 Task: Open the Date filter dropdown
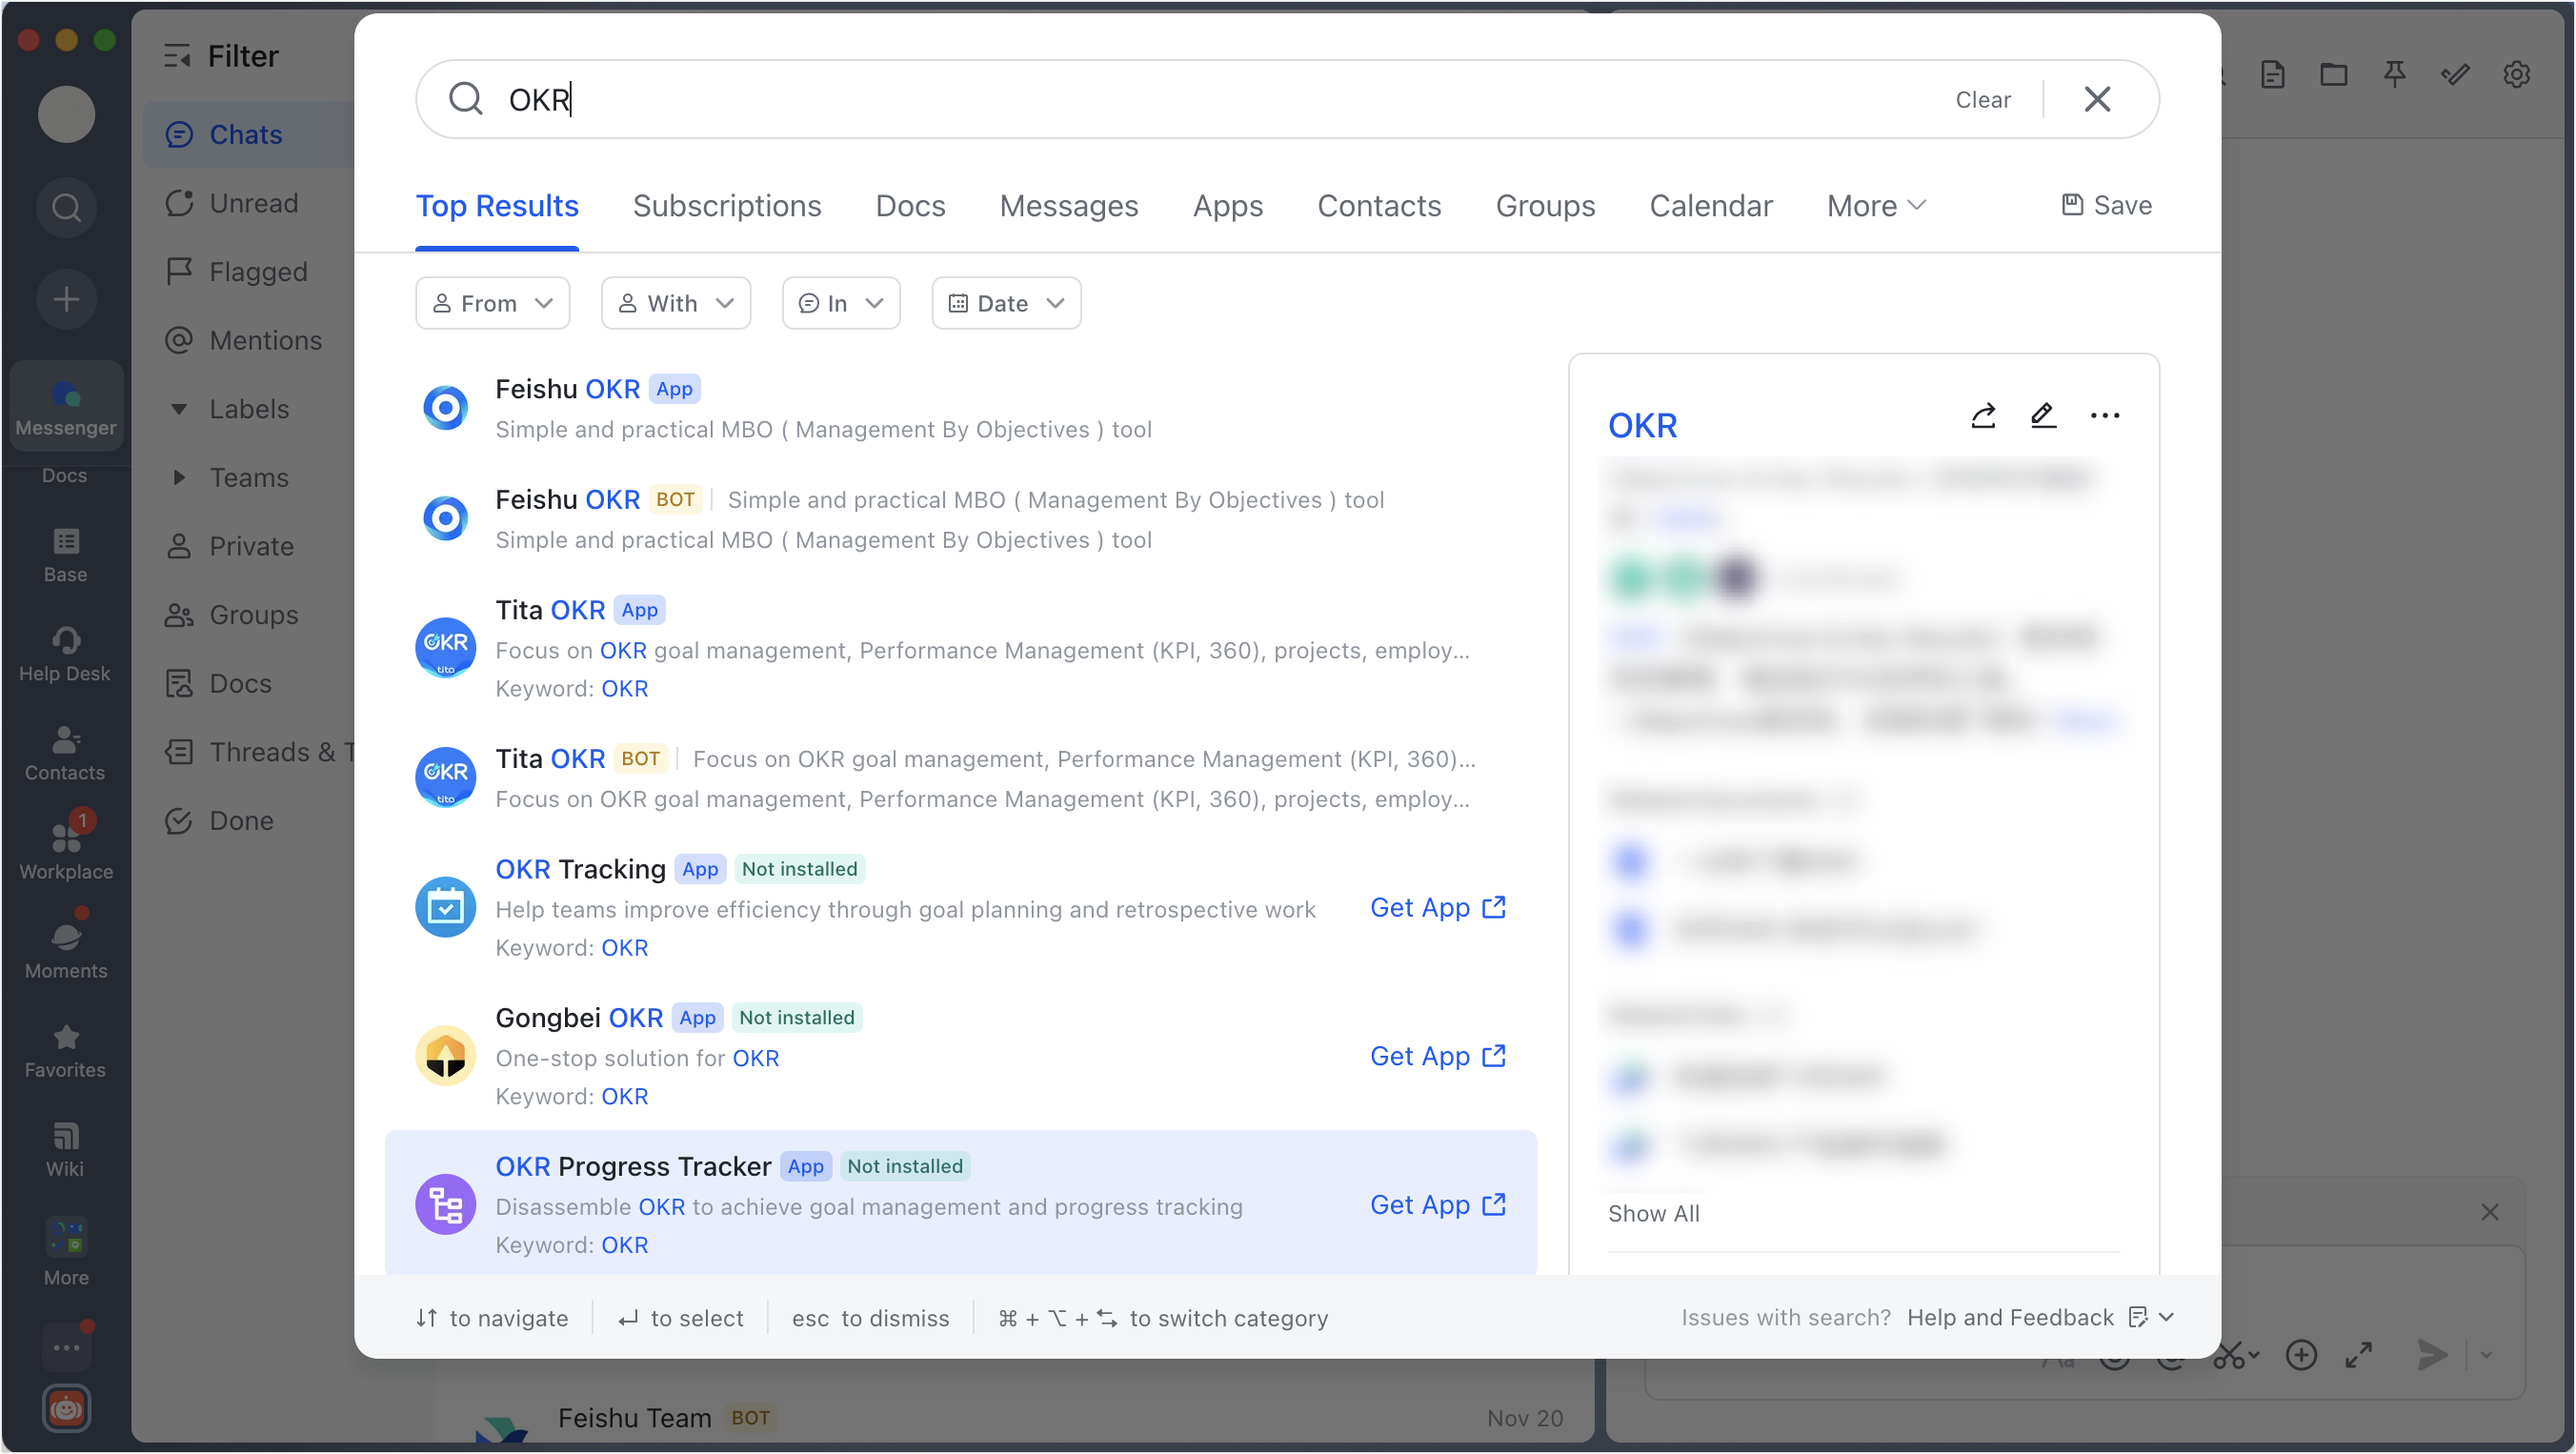pos(1005,302)
